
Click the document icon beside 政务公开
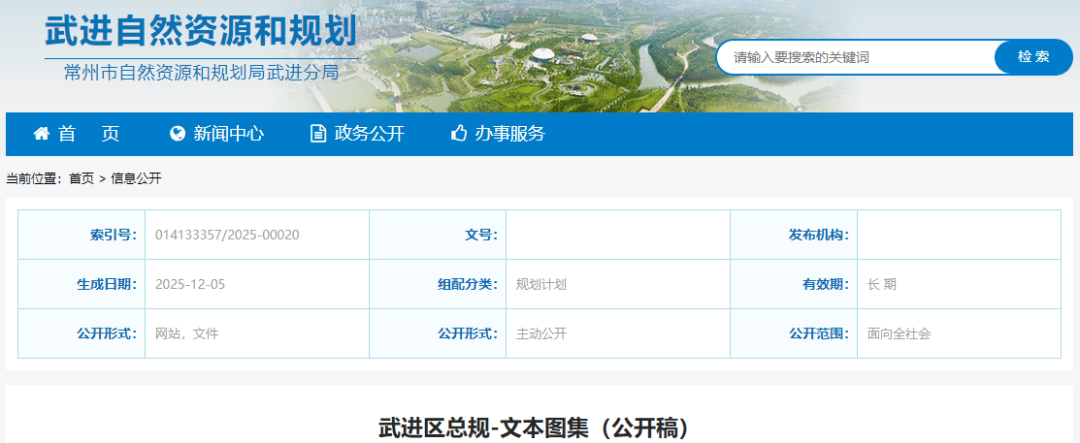click(x=318, y=134)
